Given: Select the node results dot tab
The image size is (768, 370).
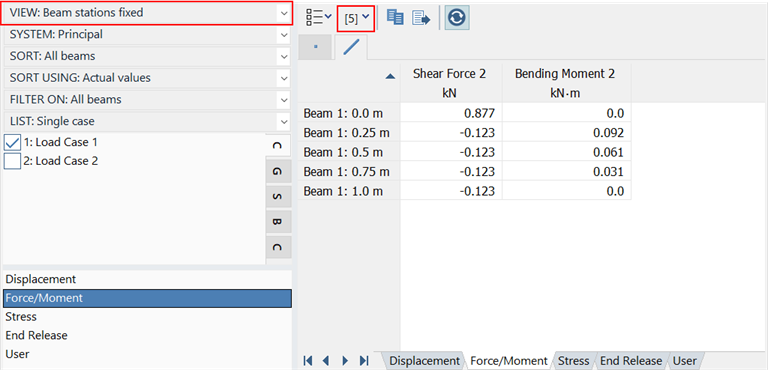Looking at the screenshot, I should click(315, 48).
